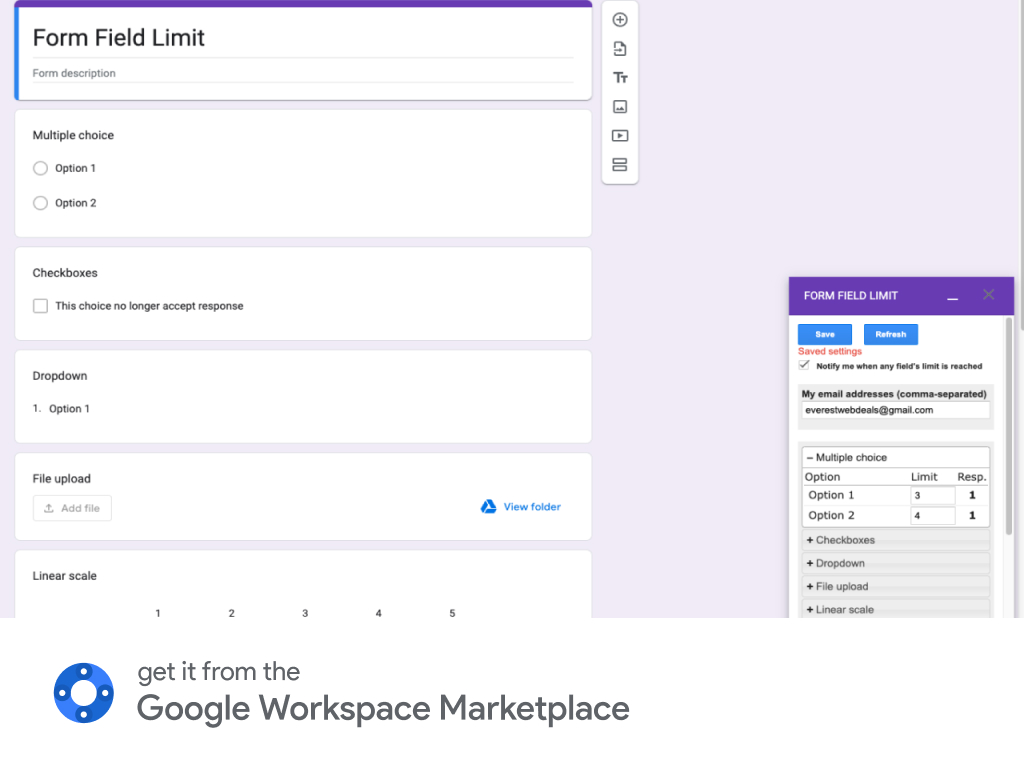
Task: Expand the File upload section in sidebar
Action: [838, 586]
